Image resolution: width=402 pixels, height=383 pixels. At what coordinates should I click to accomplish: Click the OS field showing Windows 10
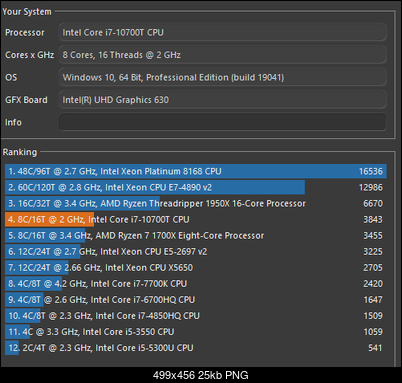(223, 77)
